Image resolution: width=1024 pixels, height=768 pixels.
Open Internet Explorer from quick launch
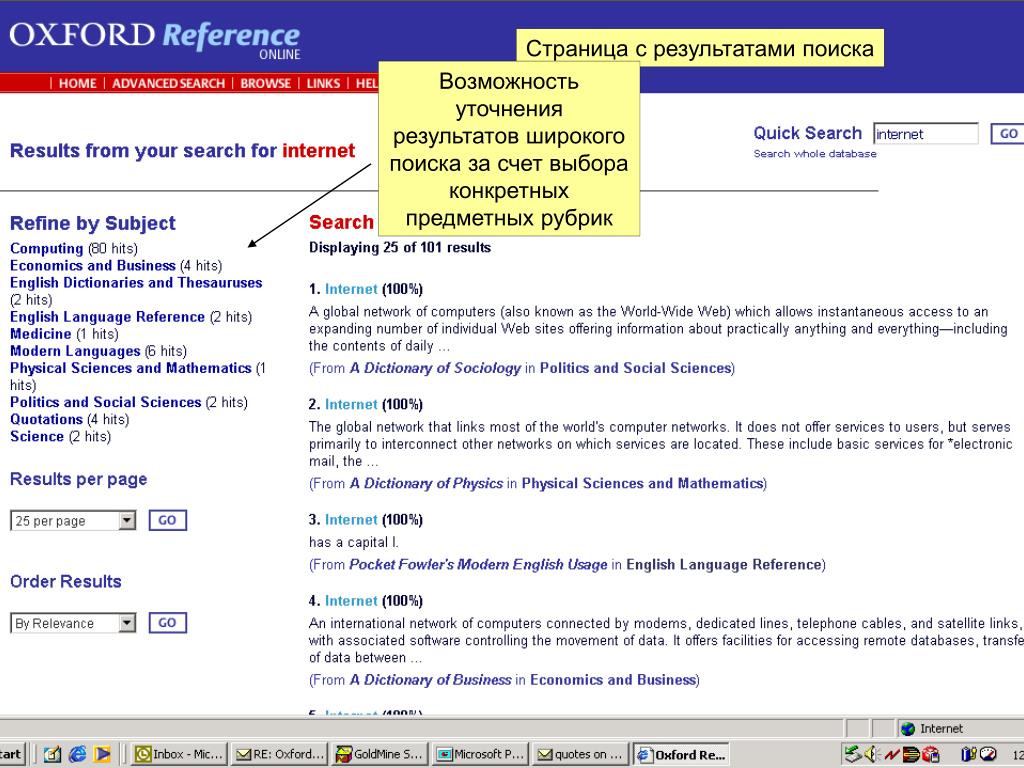pos(77,754)
